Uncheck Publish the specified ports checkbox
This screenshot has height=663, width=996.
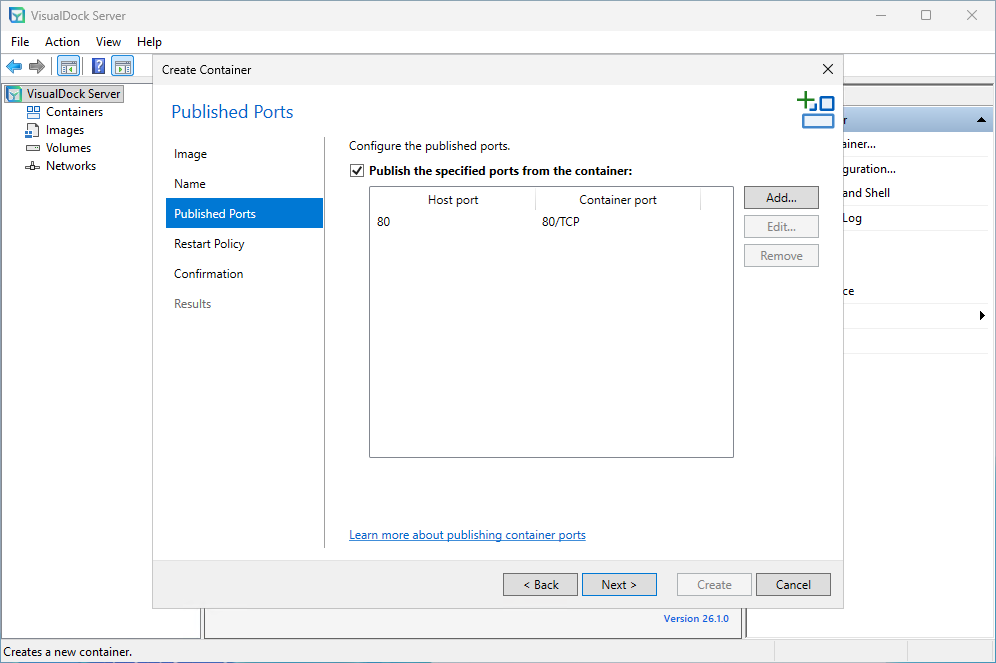point(357,171)
